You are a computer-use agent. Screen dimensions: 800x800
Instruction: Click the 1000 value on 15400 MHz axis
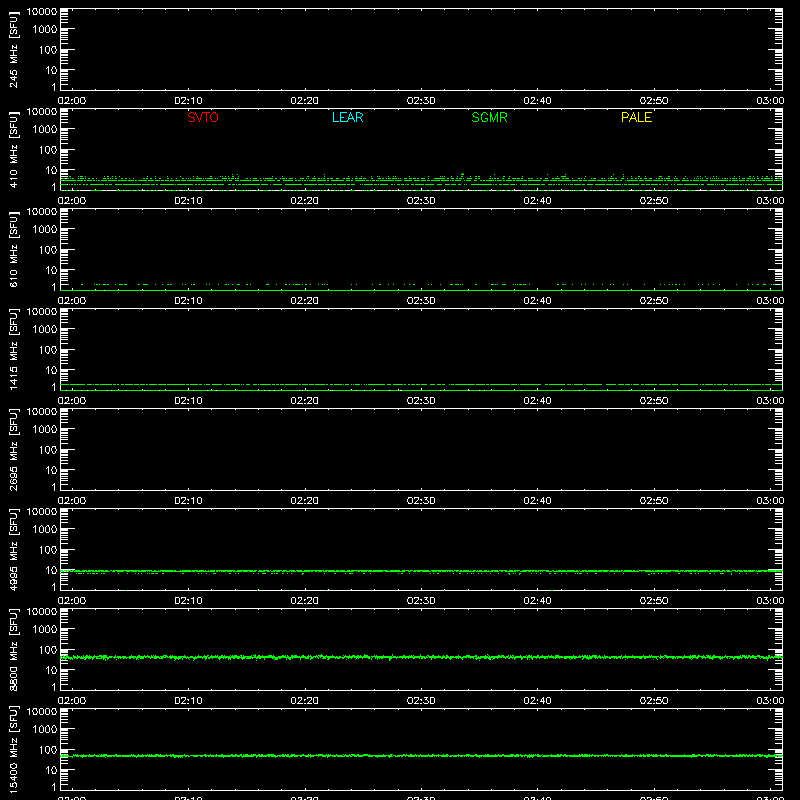(45, 730)
